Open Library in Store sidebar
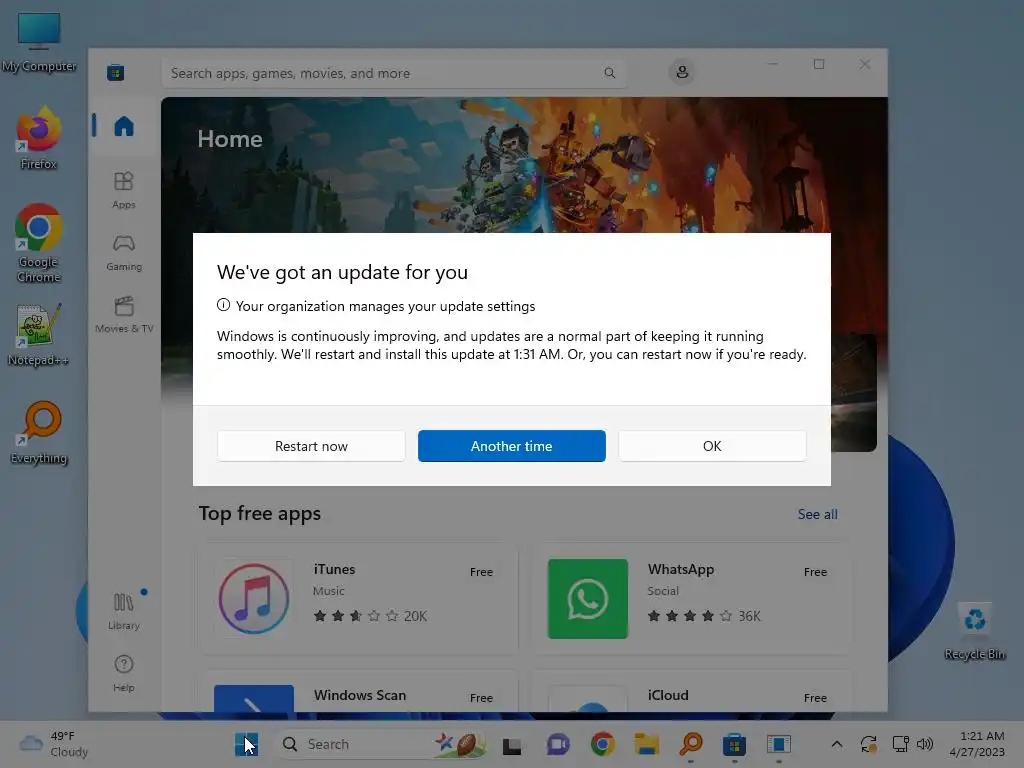This screenshot has width=1024, height=768. tap(123, 611)
